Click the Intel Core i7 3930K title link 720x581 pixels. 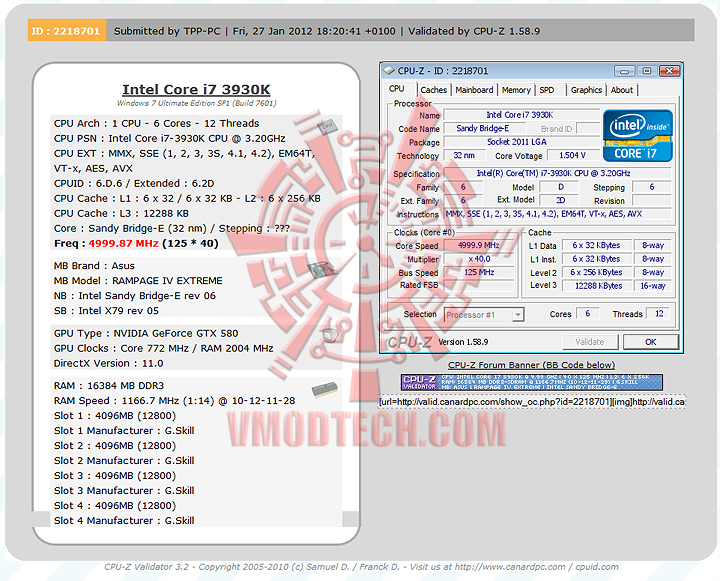196,89
